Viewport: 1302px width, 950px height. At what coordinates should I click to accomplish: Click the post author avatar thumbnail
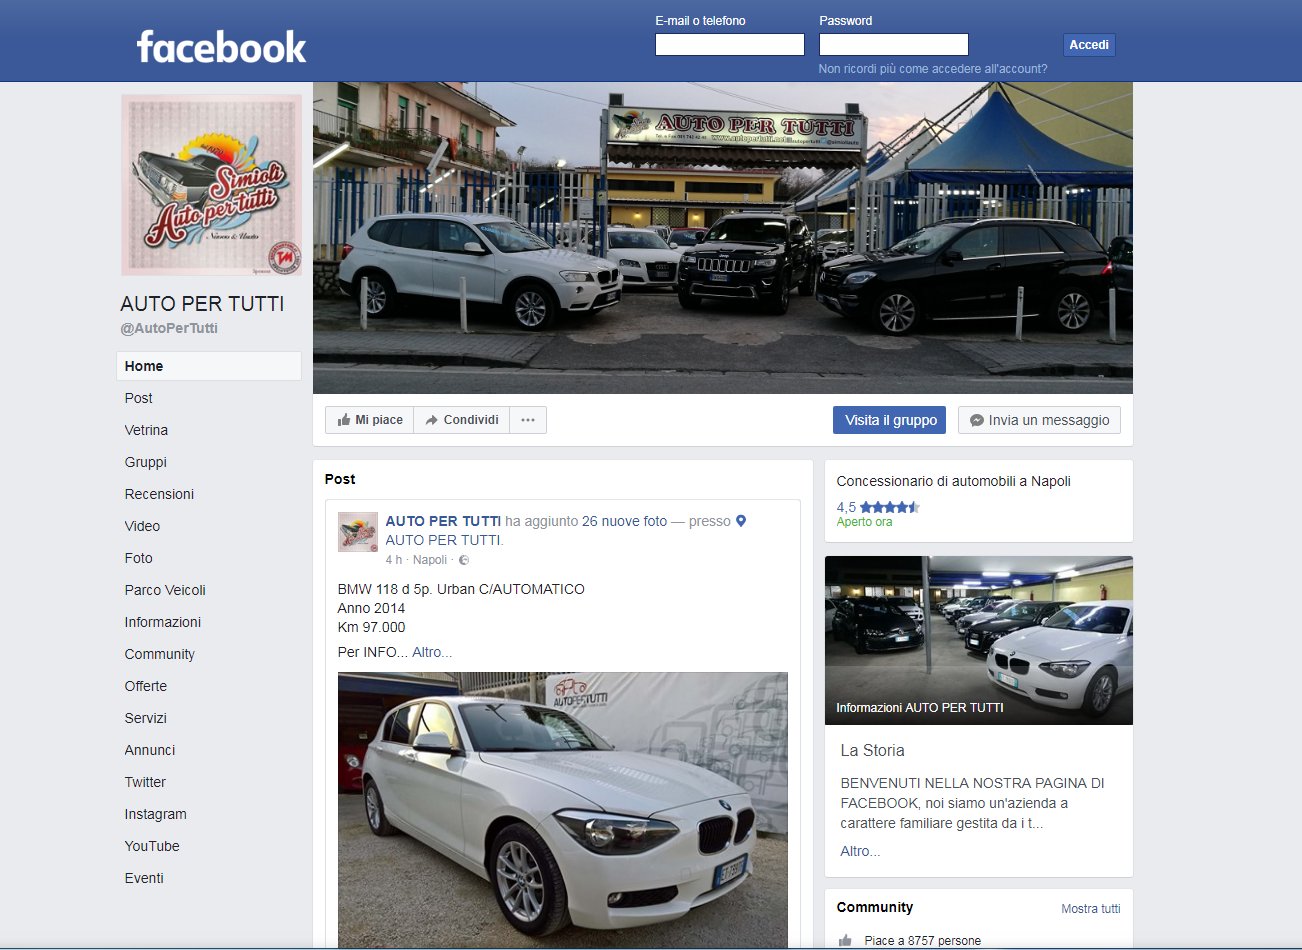coord(357,532)
